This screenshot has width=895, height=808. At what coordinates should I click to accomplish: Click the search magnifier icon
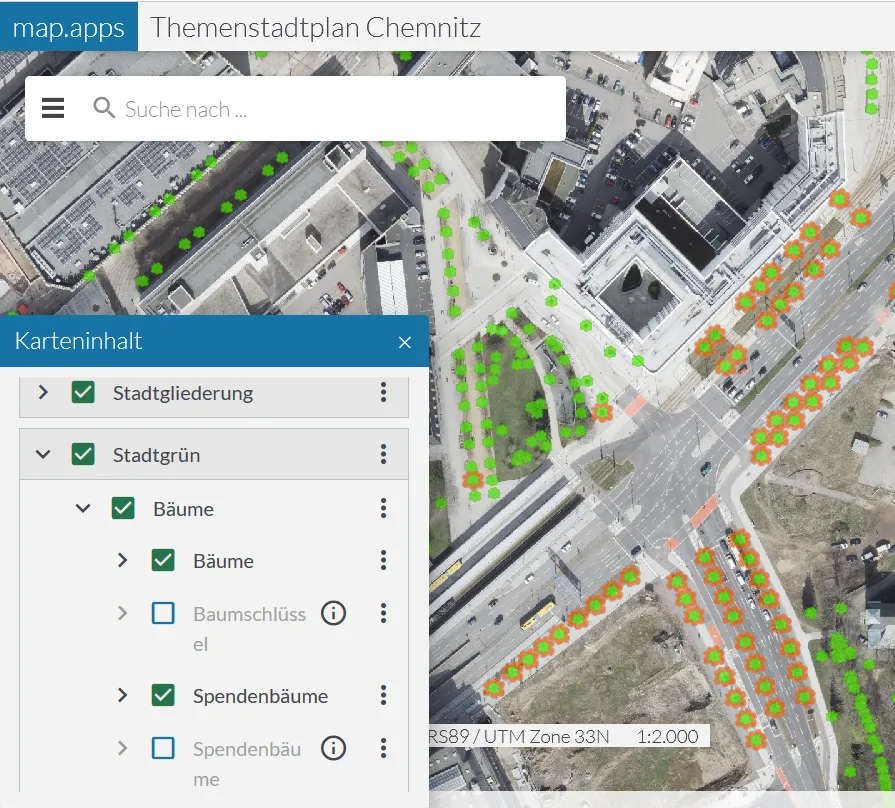[x=104, y=108]
